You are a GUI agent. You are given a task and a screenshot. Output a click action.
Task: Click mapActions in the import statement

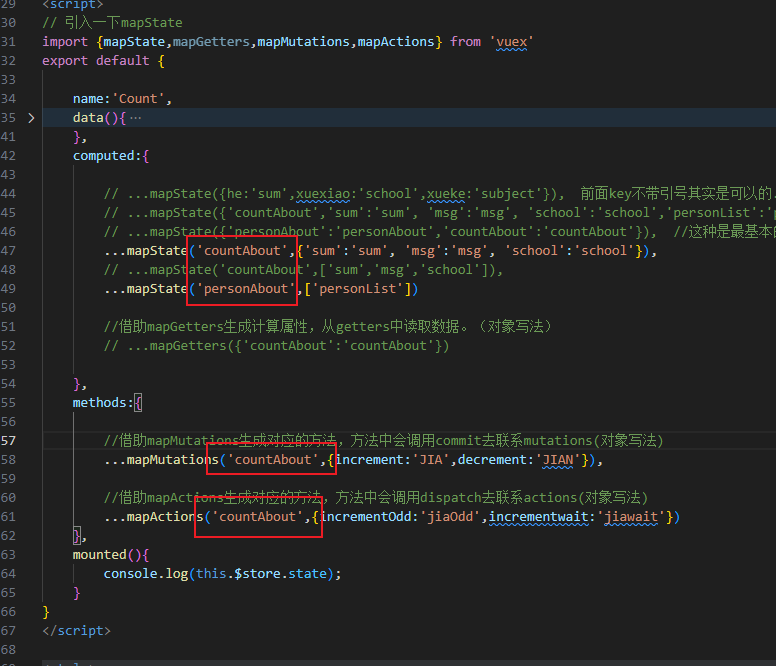point(396,42)
